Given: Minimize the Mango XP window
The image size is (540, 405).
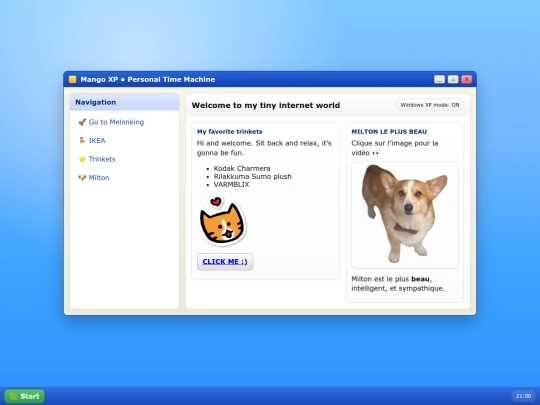Looking at the screenshot, I should pyautogui.click(x=439, y=80).
